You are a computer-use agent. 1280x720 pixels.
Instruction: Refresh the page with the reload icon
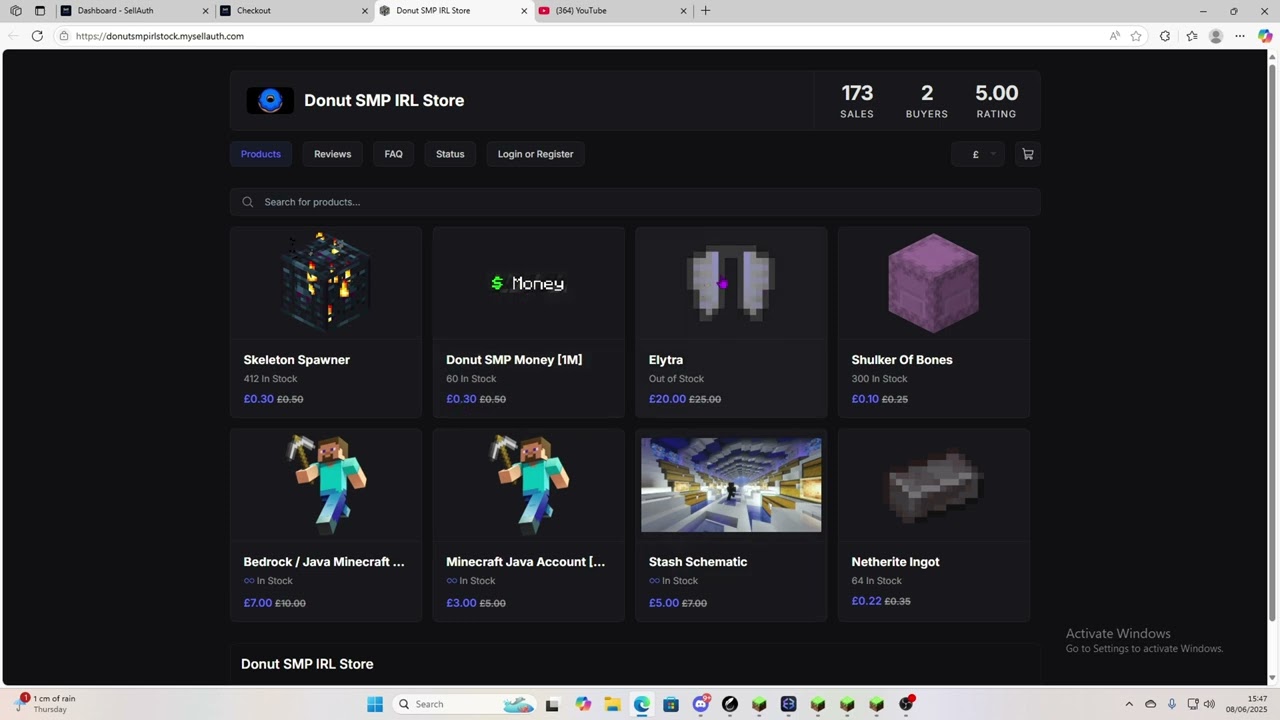point(37,36)
